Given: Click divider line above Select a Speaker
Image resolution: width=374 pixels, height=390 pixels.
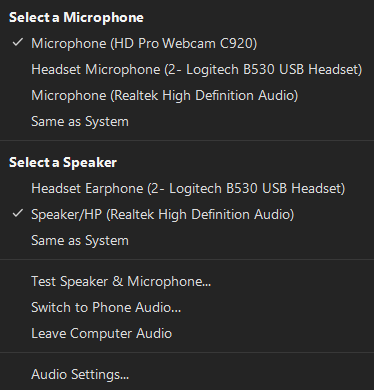Looking at the screenshot, I should point(187,140).
